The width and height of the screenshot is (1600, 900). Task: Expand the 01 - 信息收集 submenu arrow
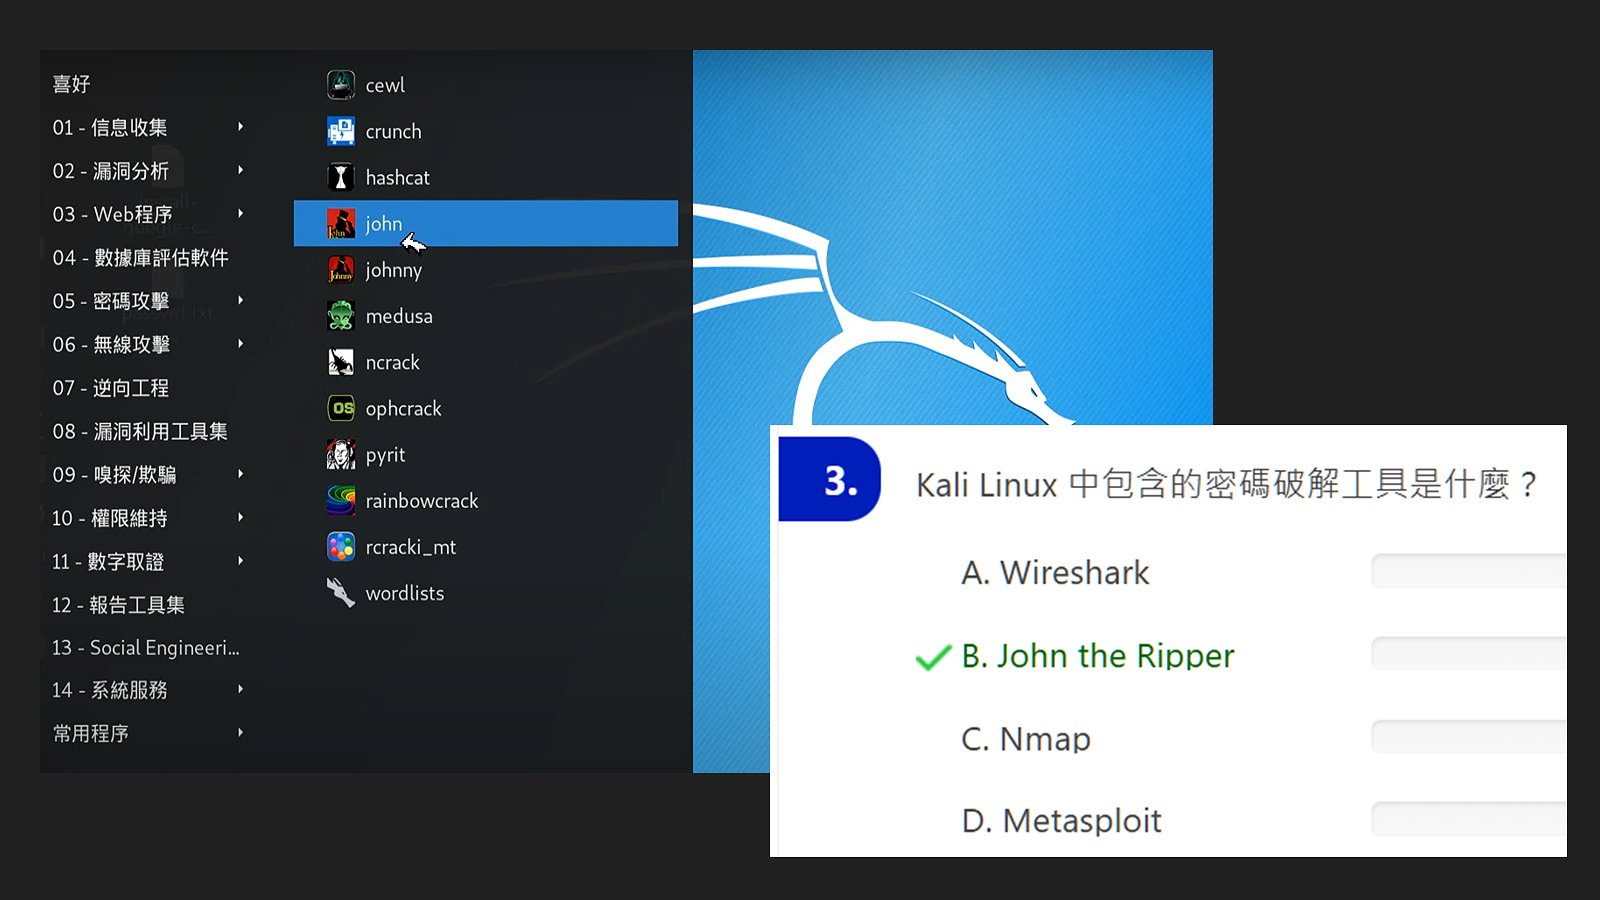coord(240,127)
